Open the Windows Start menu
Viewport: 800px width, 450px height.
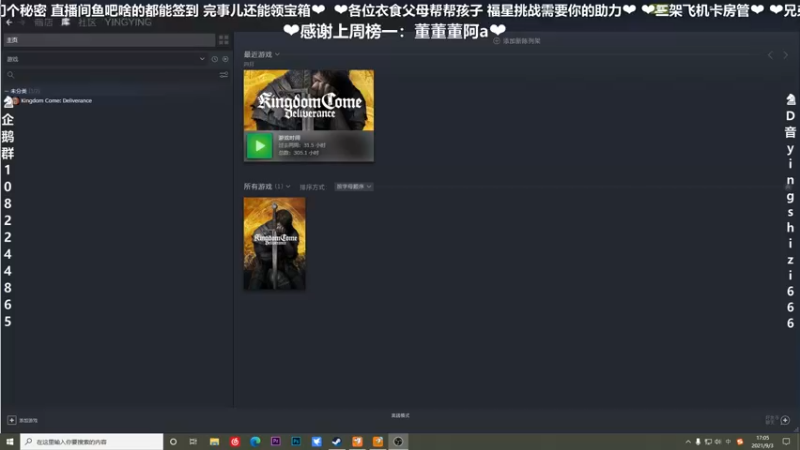(x=10, y=441)
